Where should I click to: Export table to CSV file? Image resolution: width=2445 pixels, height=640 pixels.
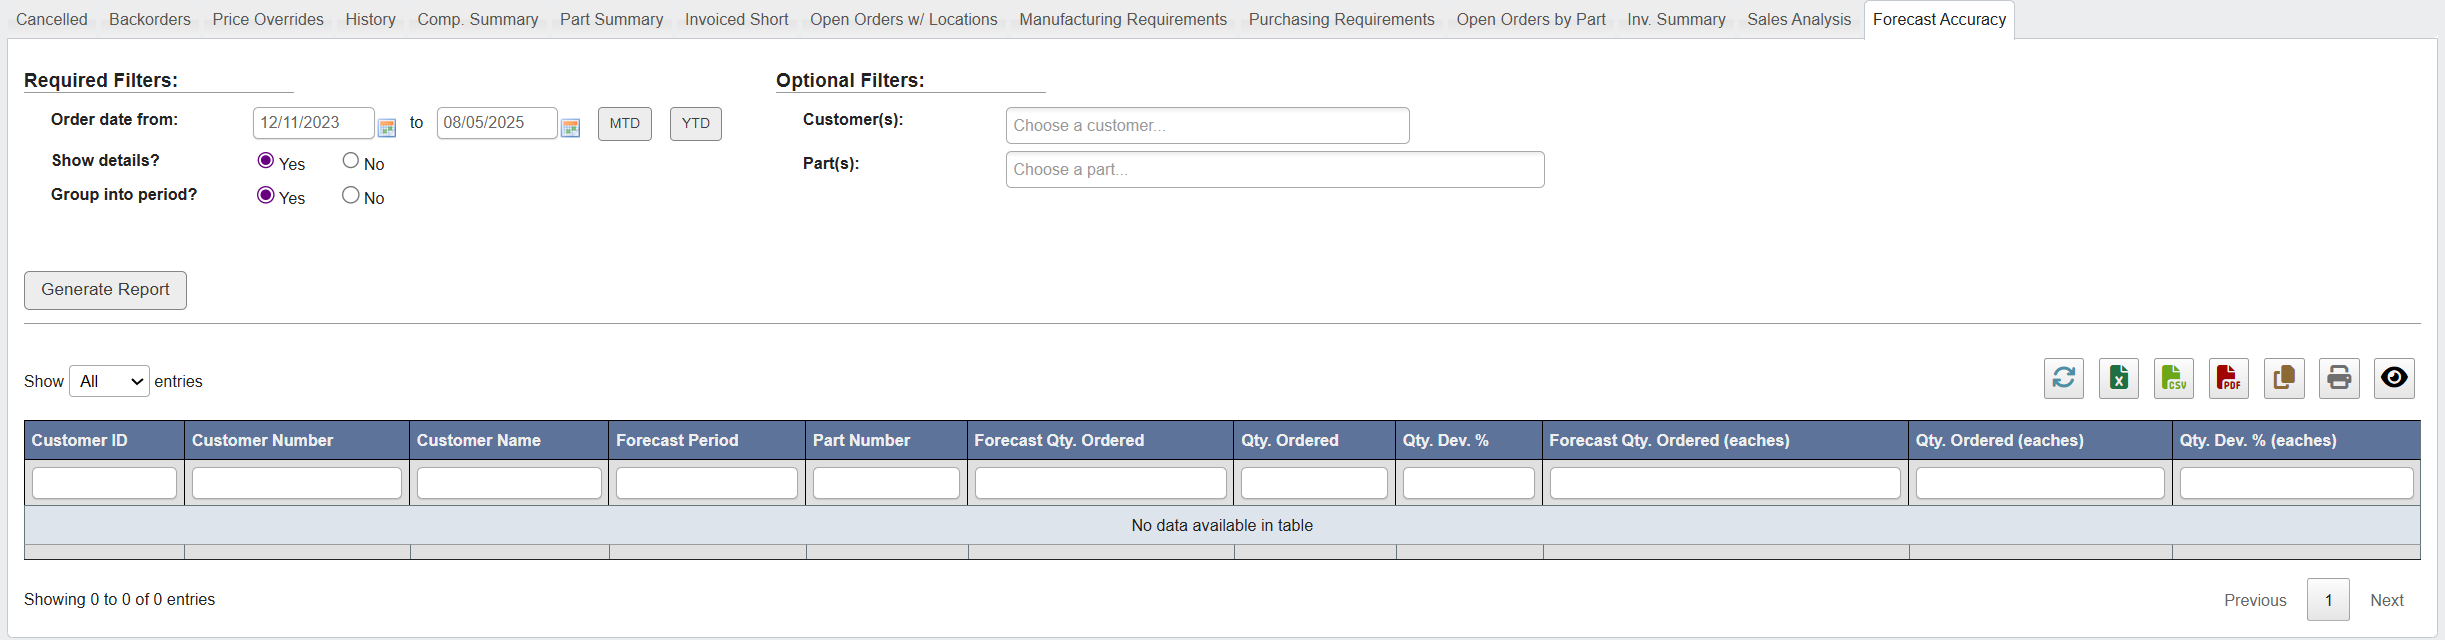click(2173, 378)
